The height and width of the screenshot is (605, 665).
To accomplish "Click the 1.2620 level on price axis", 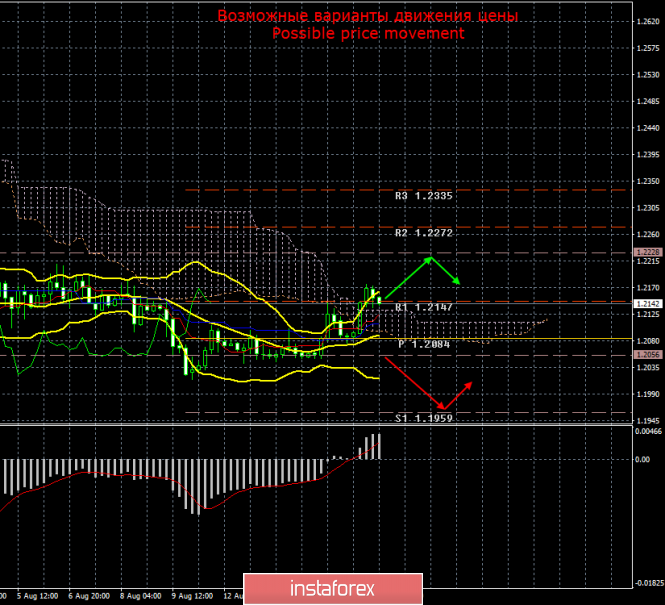I will [647, 21].
